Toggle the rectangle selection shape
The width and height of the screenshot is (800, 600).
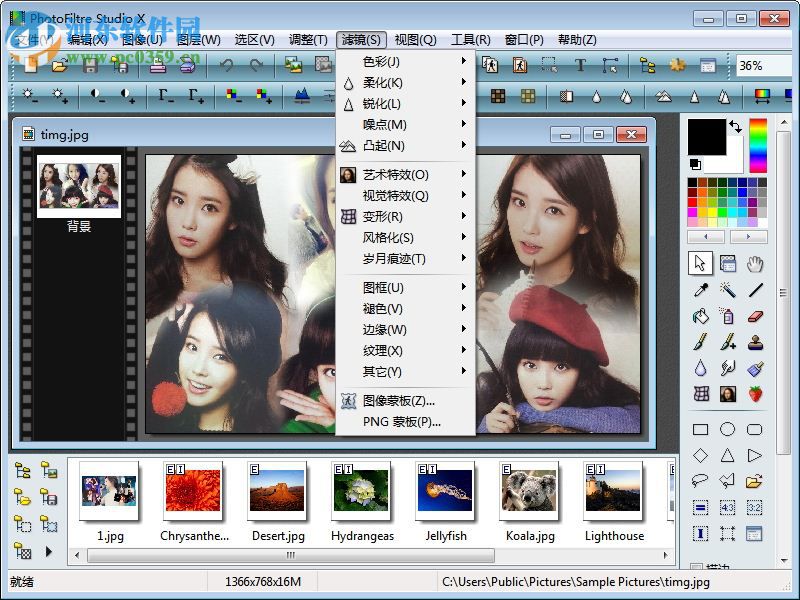(x=700, y=428)
